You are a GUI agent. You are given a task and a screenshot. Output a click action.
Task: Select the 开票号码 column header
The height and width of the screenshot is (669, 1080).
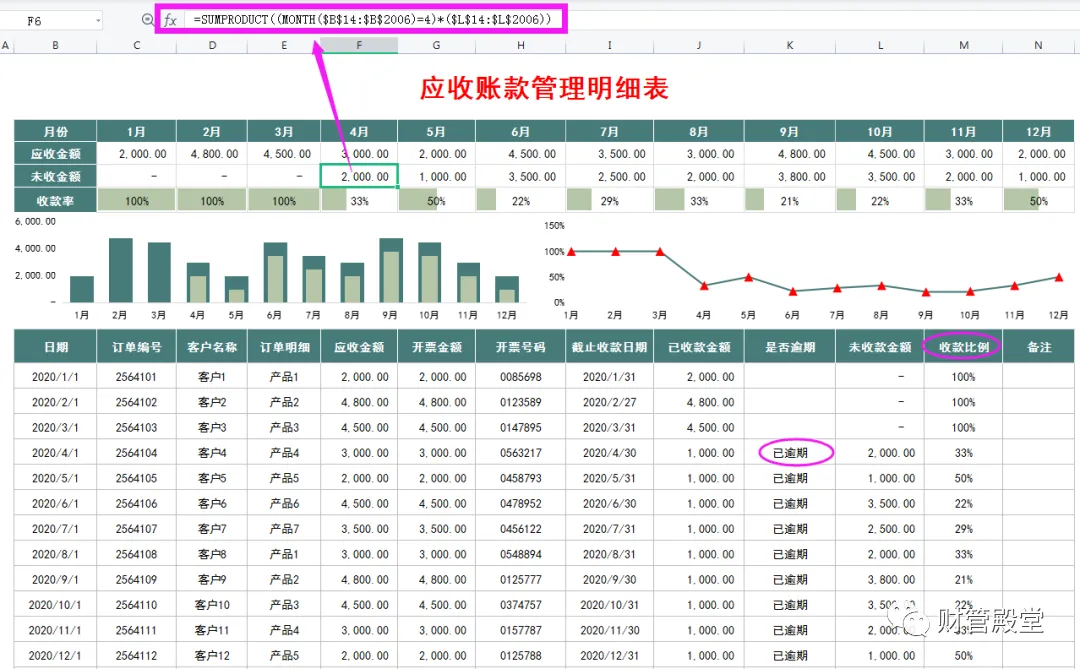[520, 347]
